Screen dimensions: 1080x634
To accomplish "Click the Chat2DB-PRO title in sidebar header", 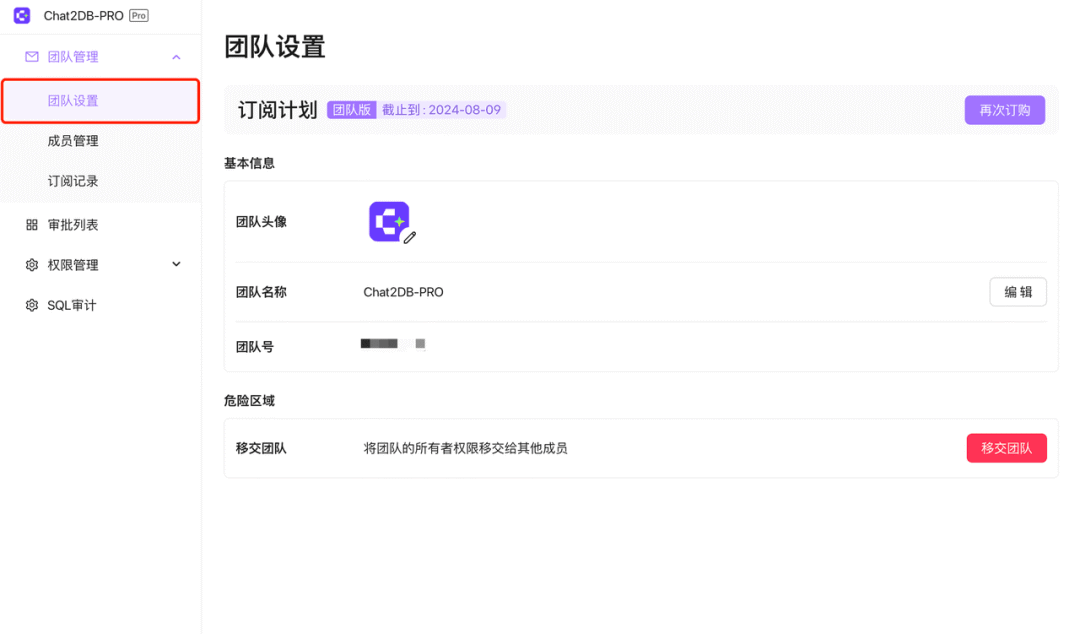I will tap(83, 15).
